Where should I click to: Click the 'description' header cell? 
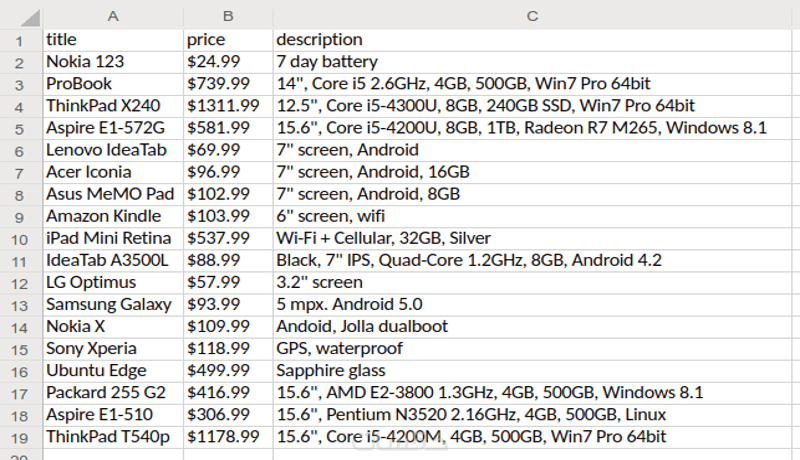tap(532, 40)
